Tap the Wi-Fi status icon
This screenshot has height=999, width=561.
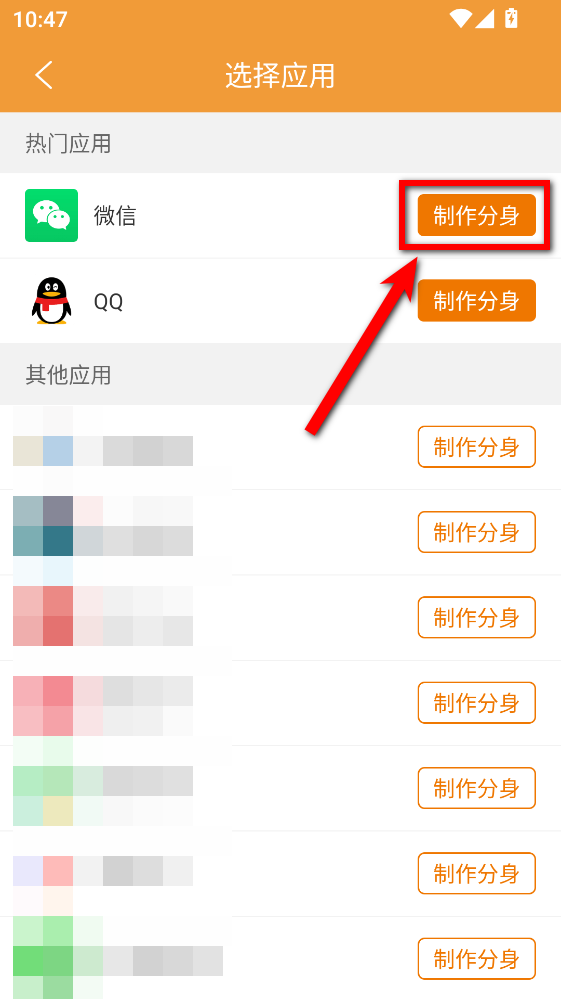459,18
